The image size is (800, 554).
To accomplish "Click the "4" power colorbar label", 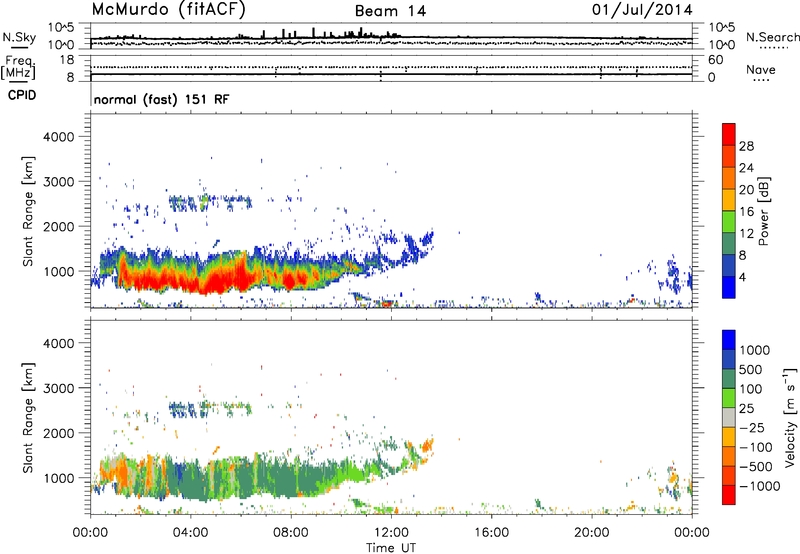I will tap(742, 277).
